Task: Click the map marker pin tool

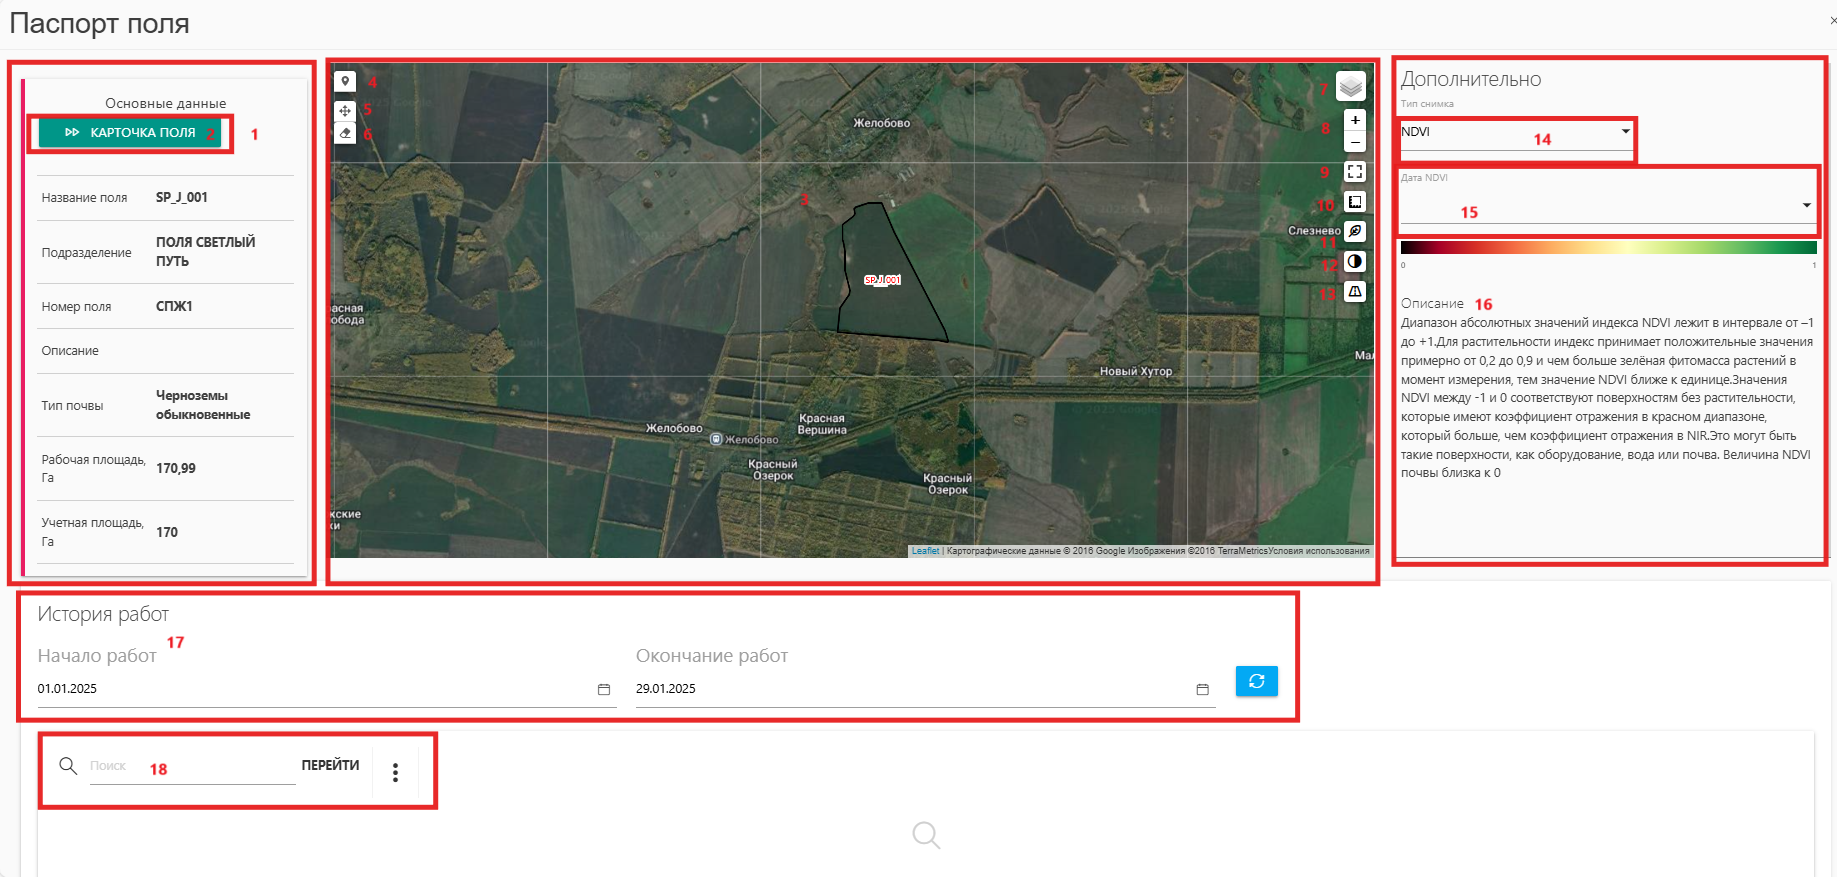Action: 345,81
